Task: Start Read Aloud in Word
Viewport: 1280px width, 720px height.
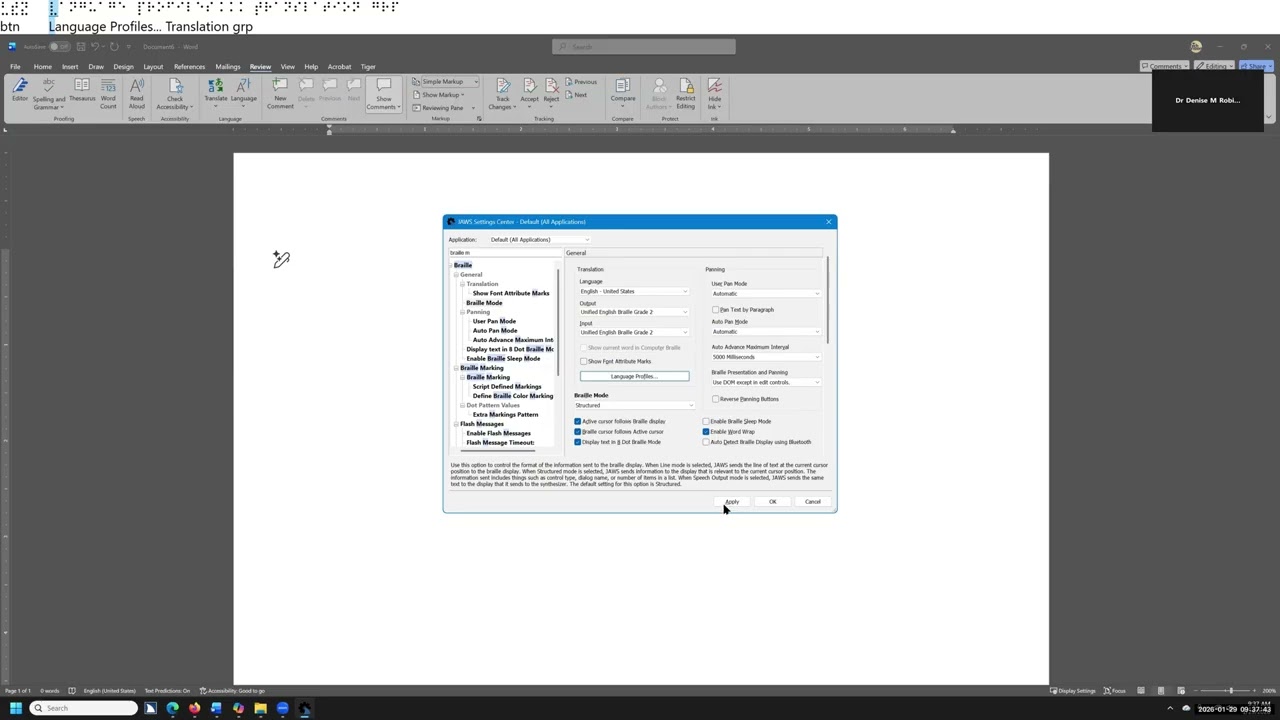Action: [137, 94]
